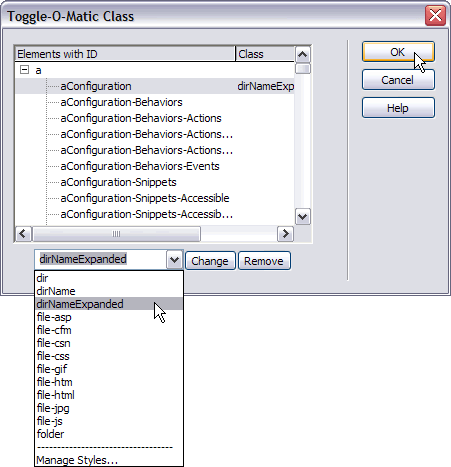Click the horizontal scrollbar thumb
The image size is (451, 467).
116,234
